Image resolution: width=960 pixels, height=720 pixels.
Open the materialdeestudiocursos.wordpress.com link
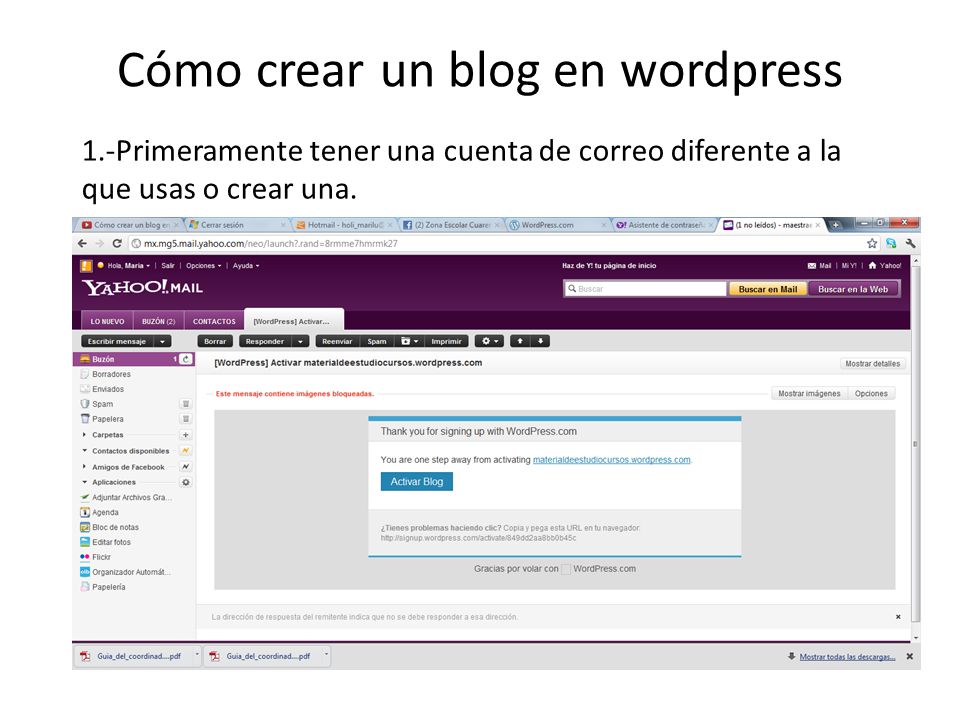612,460
